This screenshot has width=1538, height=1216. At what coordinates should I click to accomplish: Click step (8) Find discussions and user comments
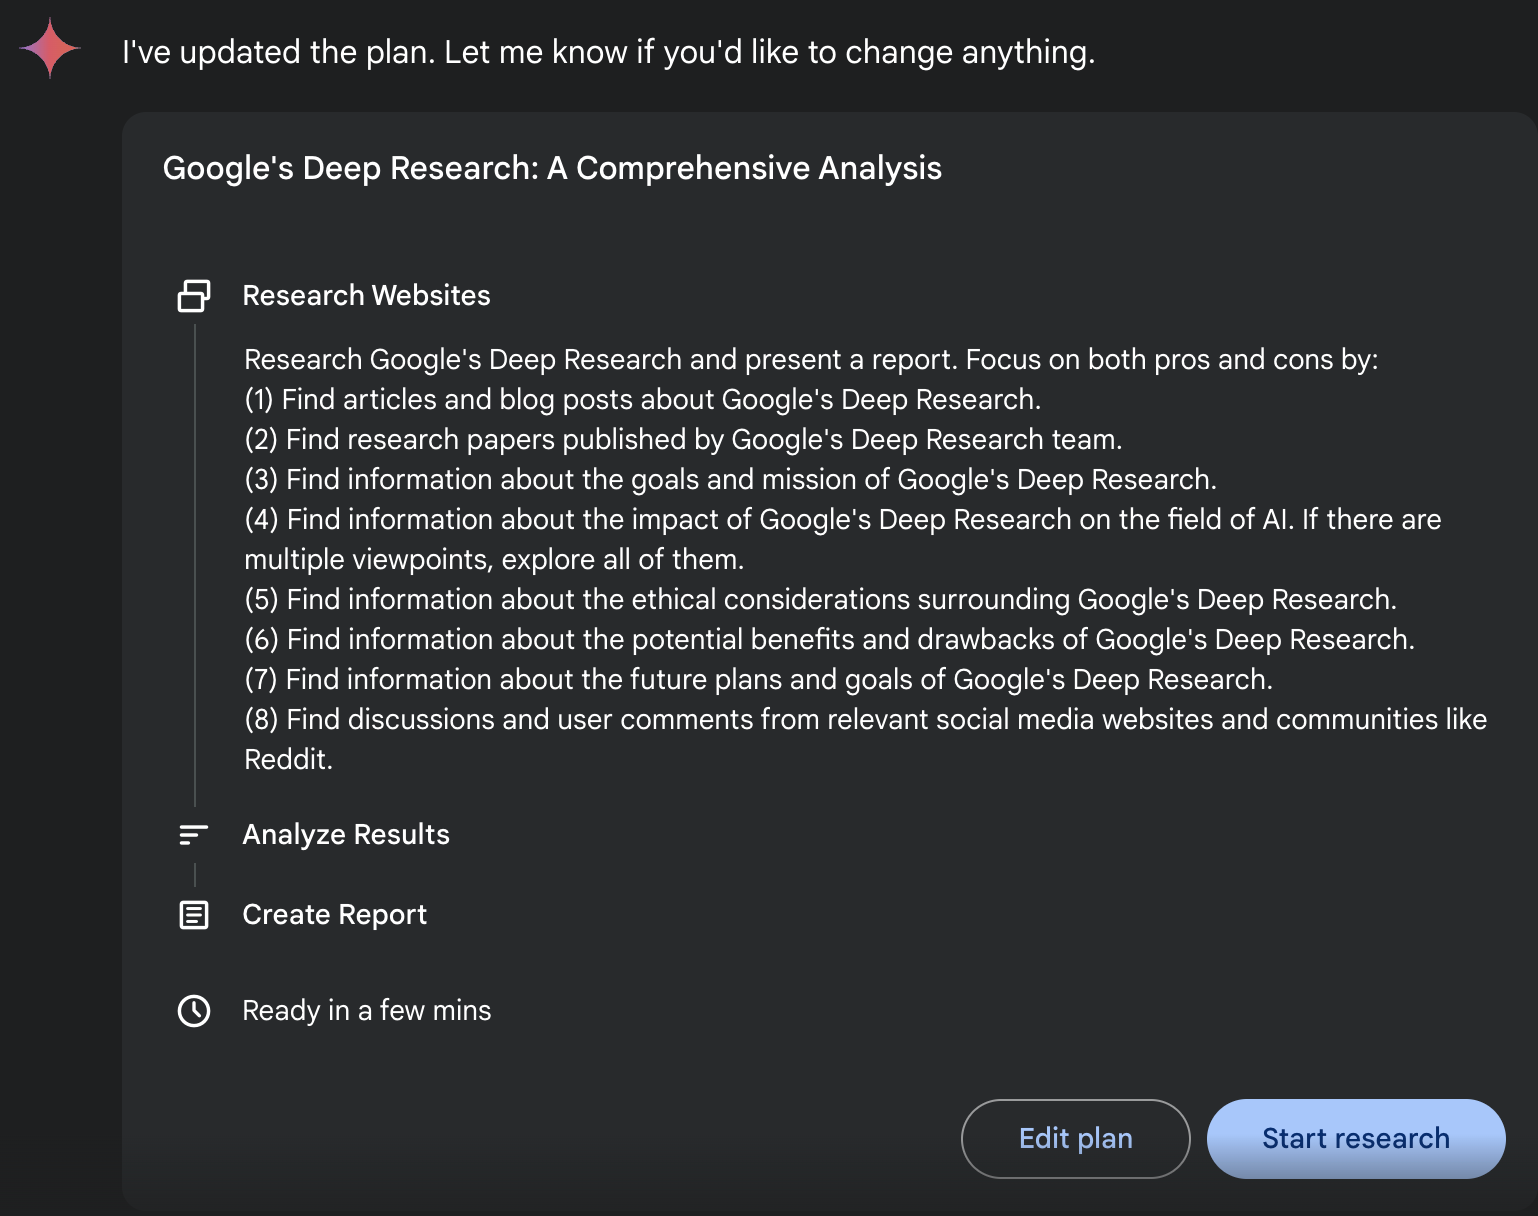tap(866, 740)
